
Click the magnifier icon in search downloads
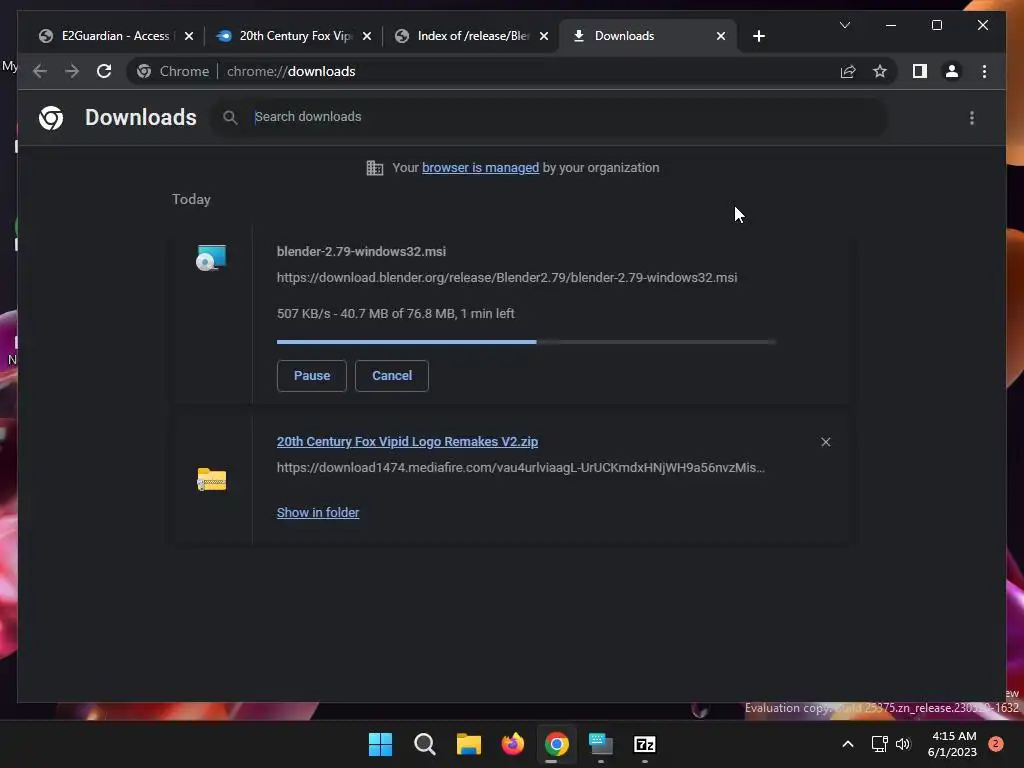click(230, 118)
